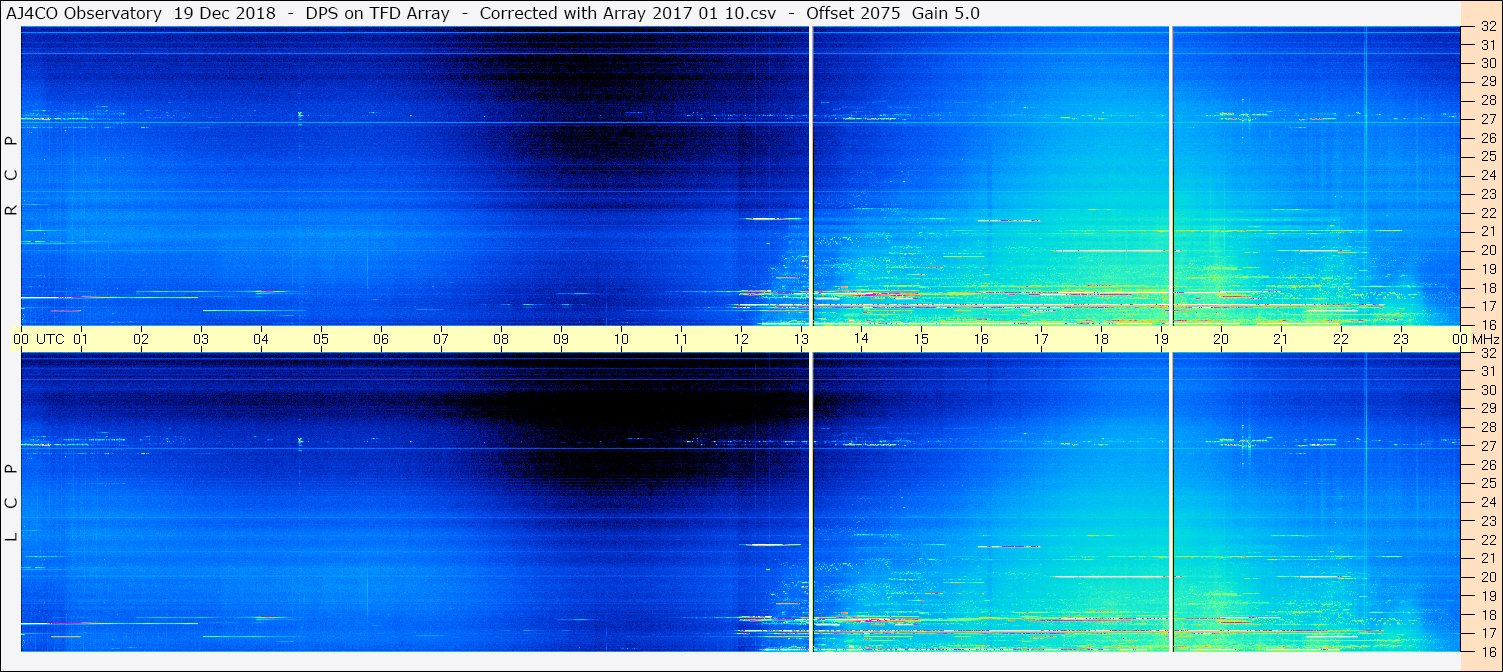This screenshot has height=672, width=1503.
Task: Click the 26 MHz label in LCP panel
Action: (x=1488, y=464)
